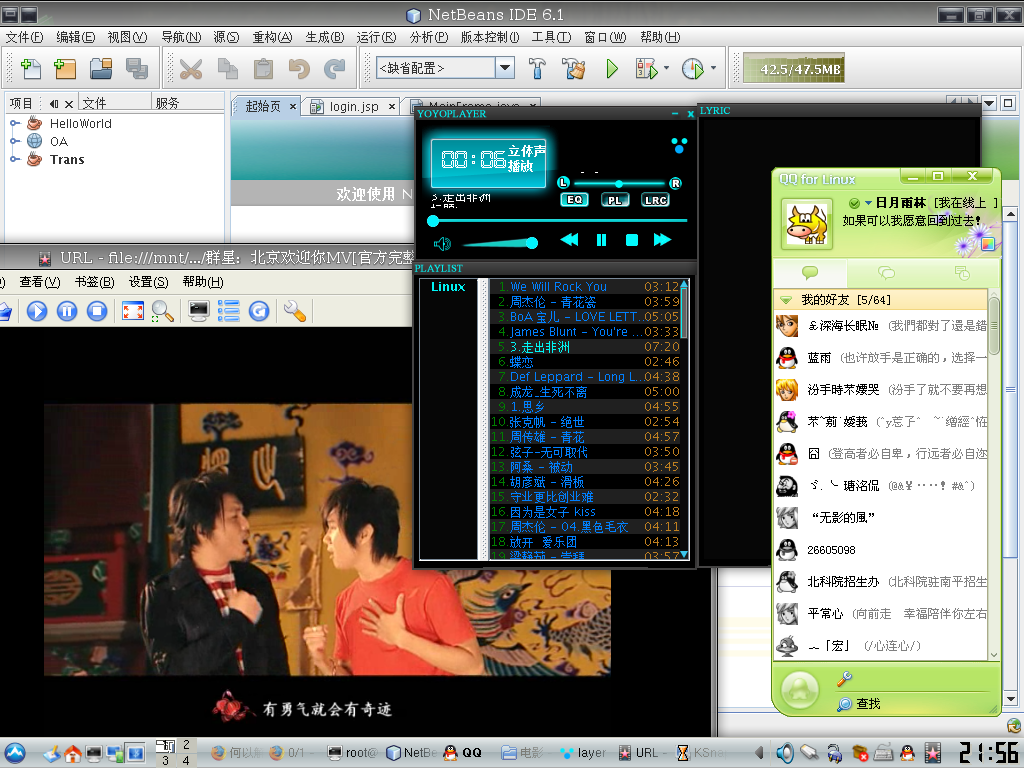Click the Undo arrow in NetBeans toolbar
The height and width of the screenshot is (768, 1024).
[x=299, y=68]
